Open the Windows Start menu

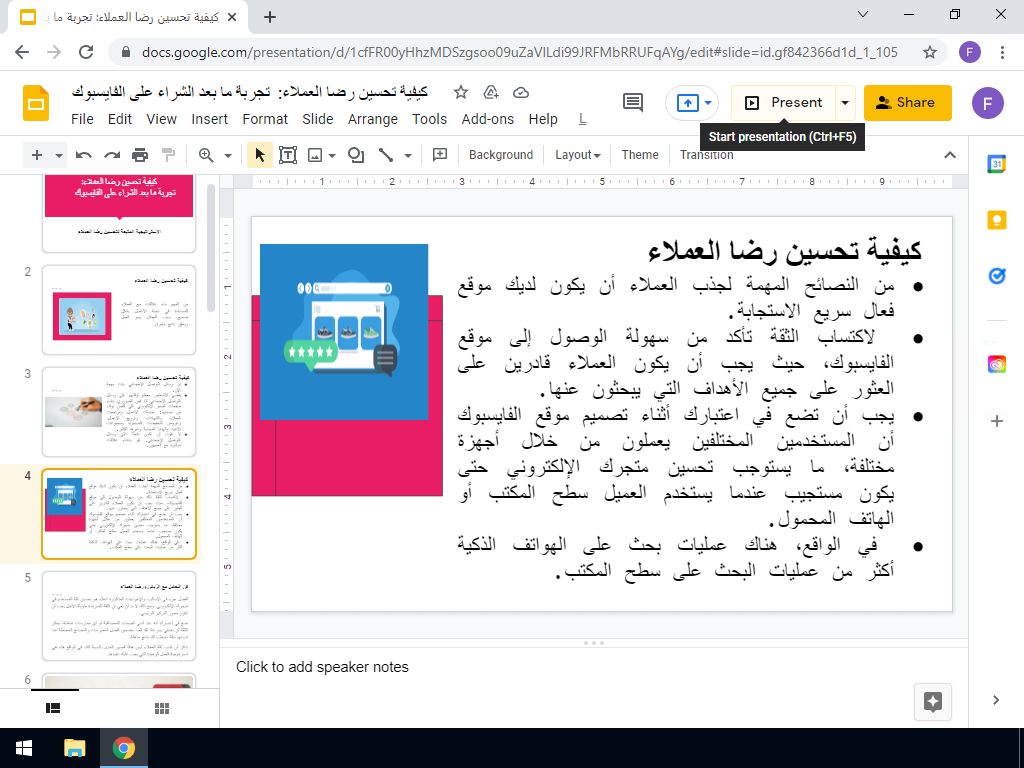pyautogui.click(x=24, y=748)
